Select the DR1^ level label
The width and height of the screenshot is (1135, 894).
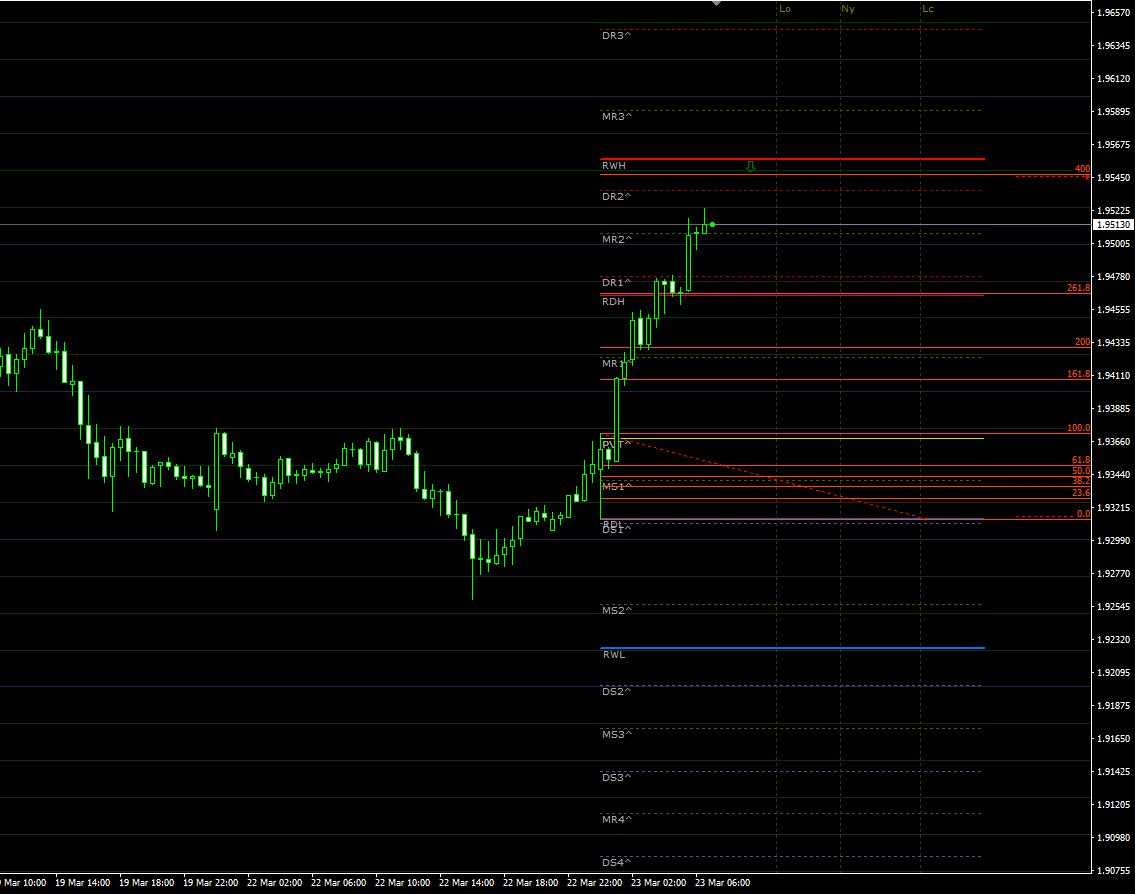tap(616, 282)
